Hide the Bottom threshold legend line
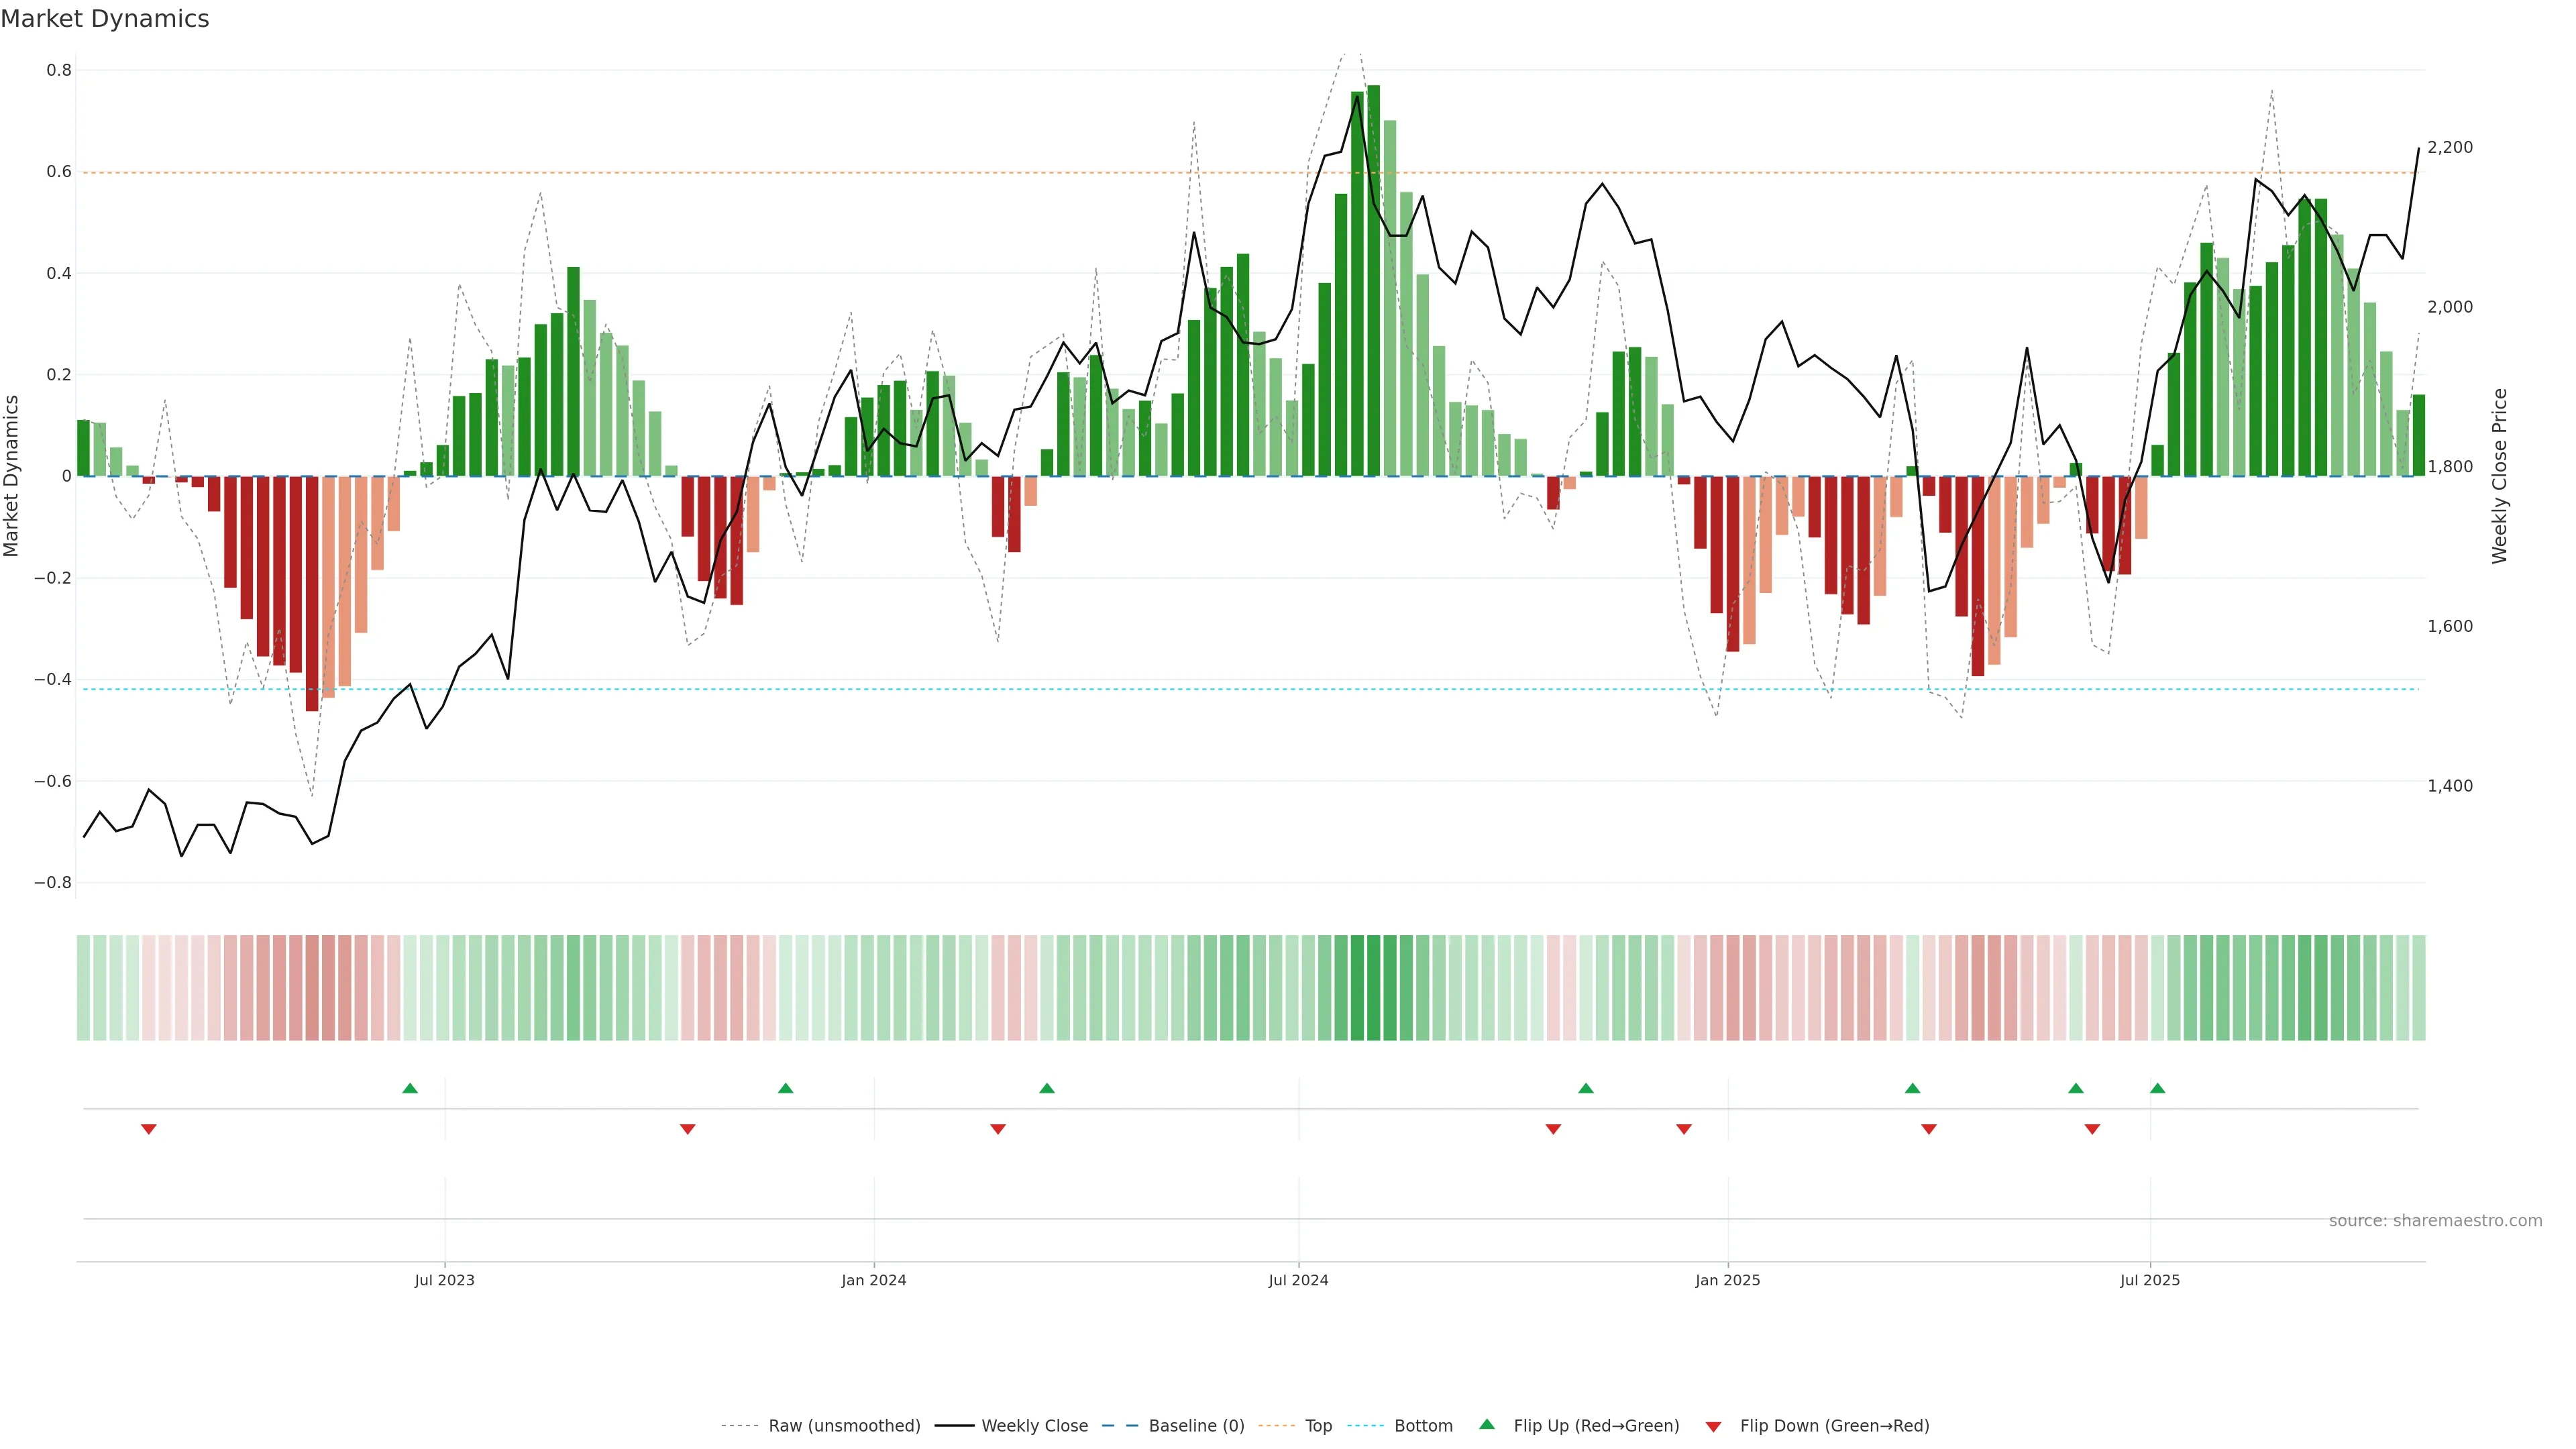 point(1423,1426)
